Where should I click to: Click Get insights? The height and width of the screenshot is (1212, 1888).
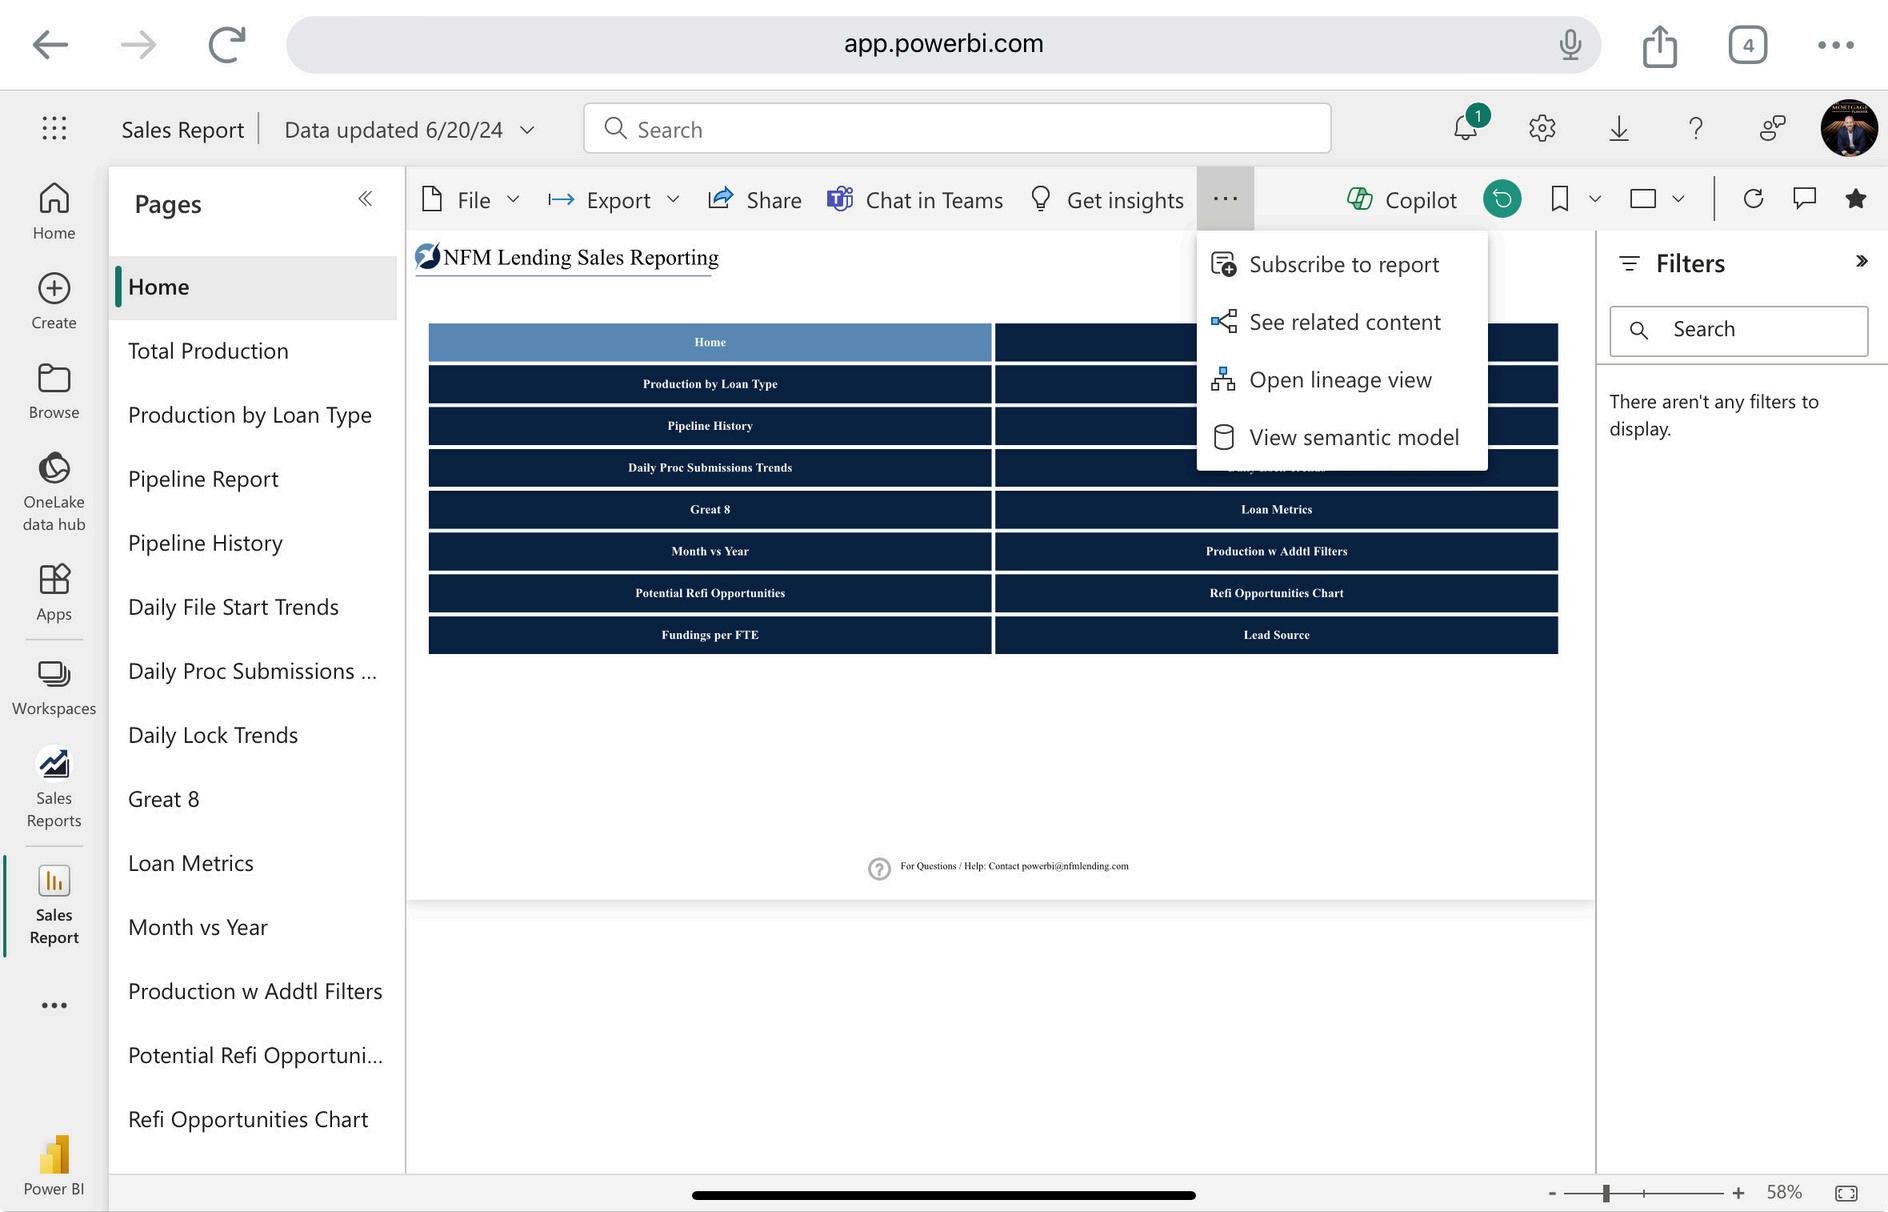pyautogui.click(x=1106, y=200)
